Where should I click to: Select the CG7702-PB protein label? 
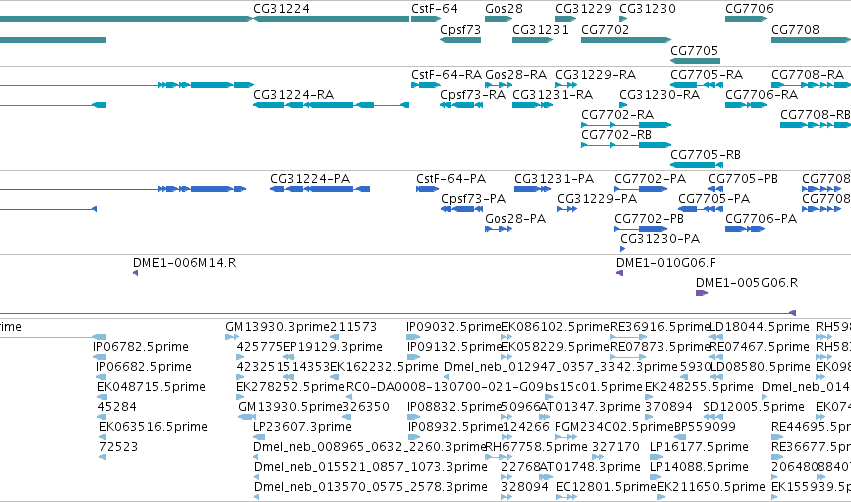click(649, 219)
